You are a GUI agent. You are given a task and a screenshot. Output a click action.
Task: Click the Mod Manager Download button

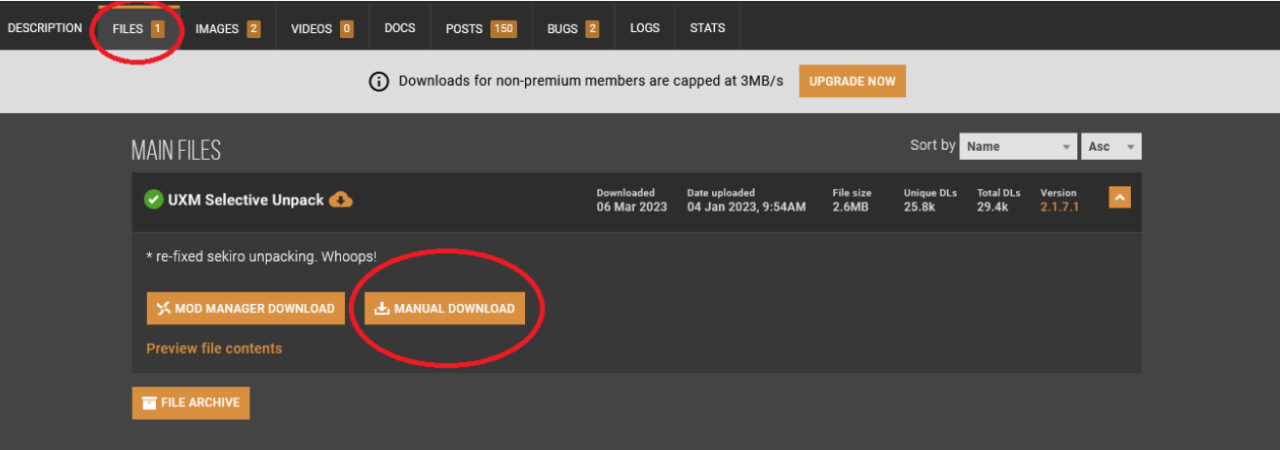(246, 308)
